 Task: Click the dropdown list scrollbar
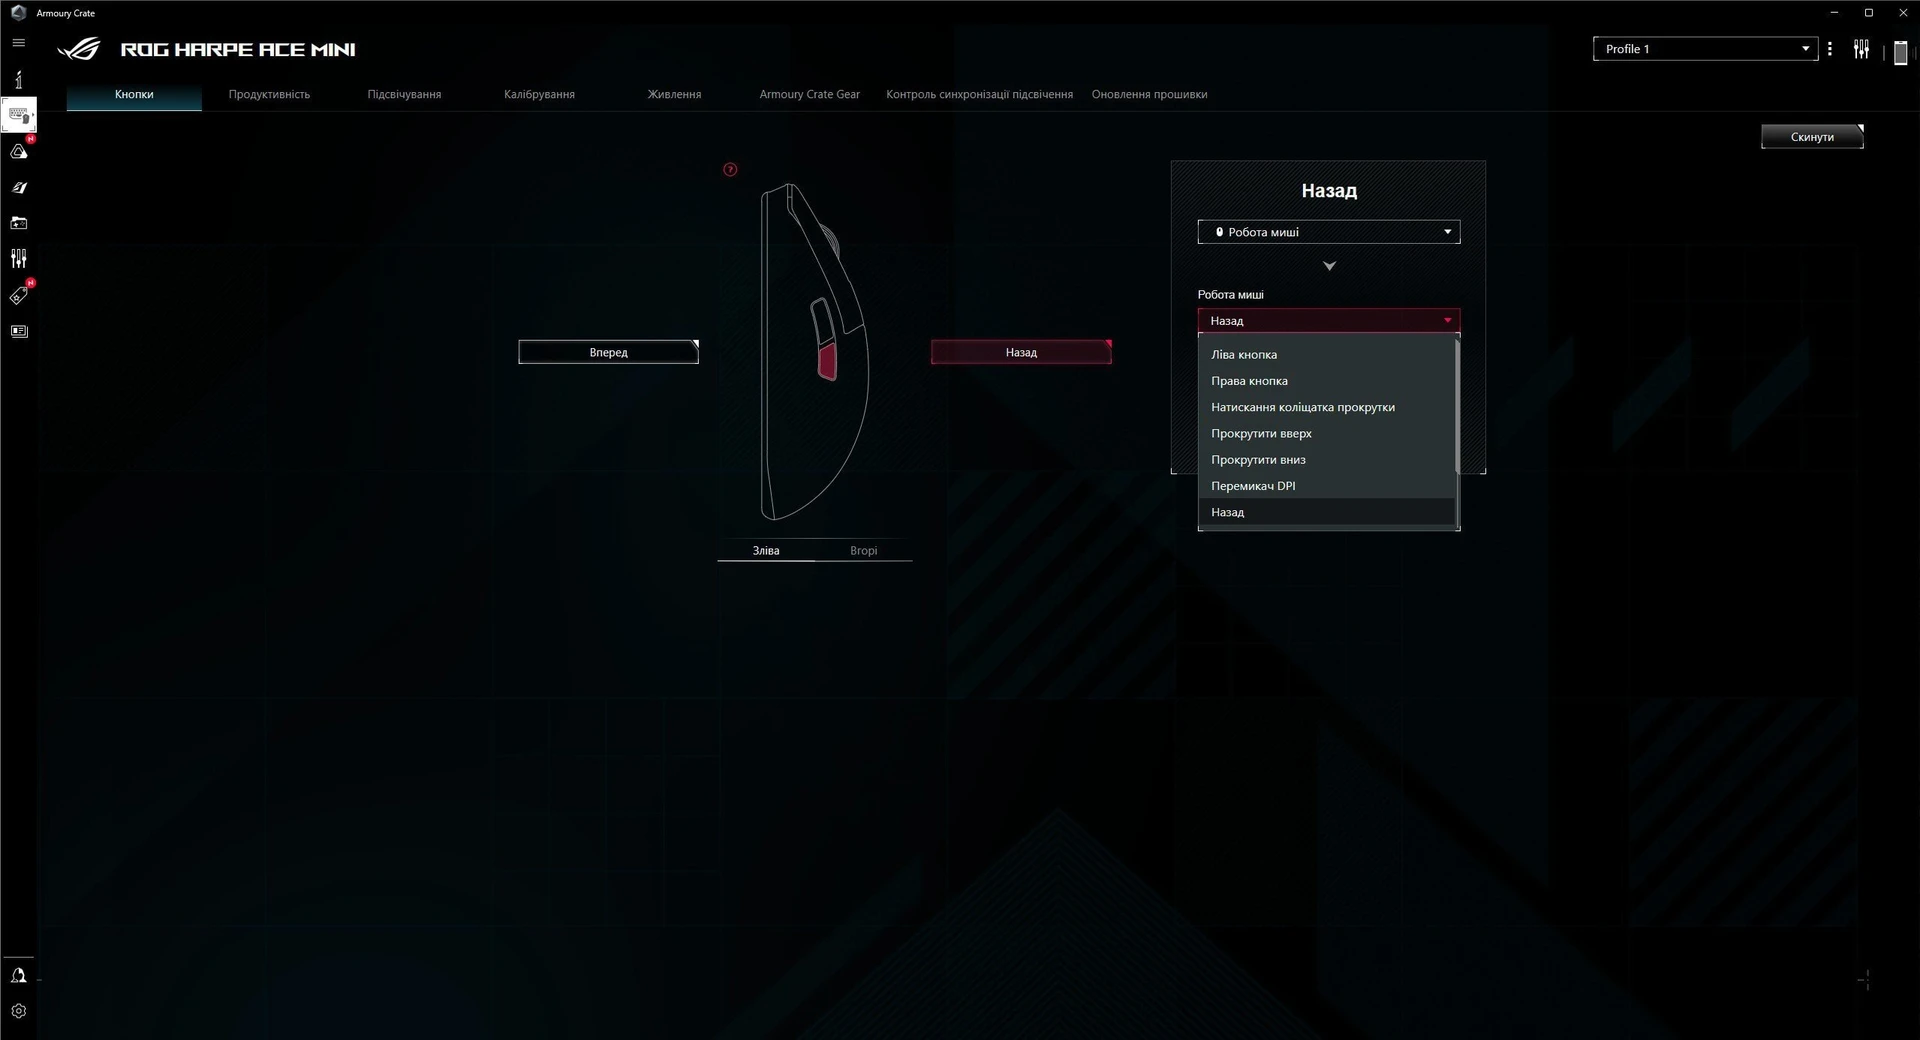[1457, 406]
